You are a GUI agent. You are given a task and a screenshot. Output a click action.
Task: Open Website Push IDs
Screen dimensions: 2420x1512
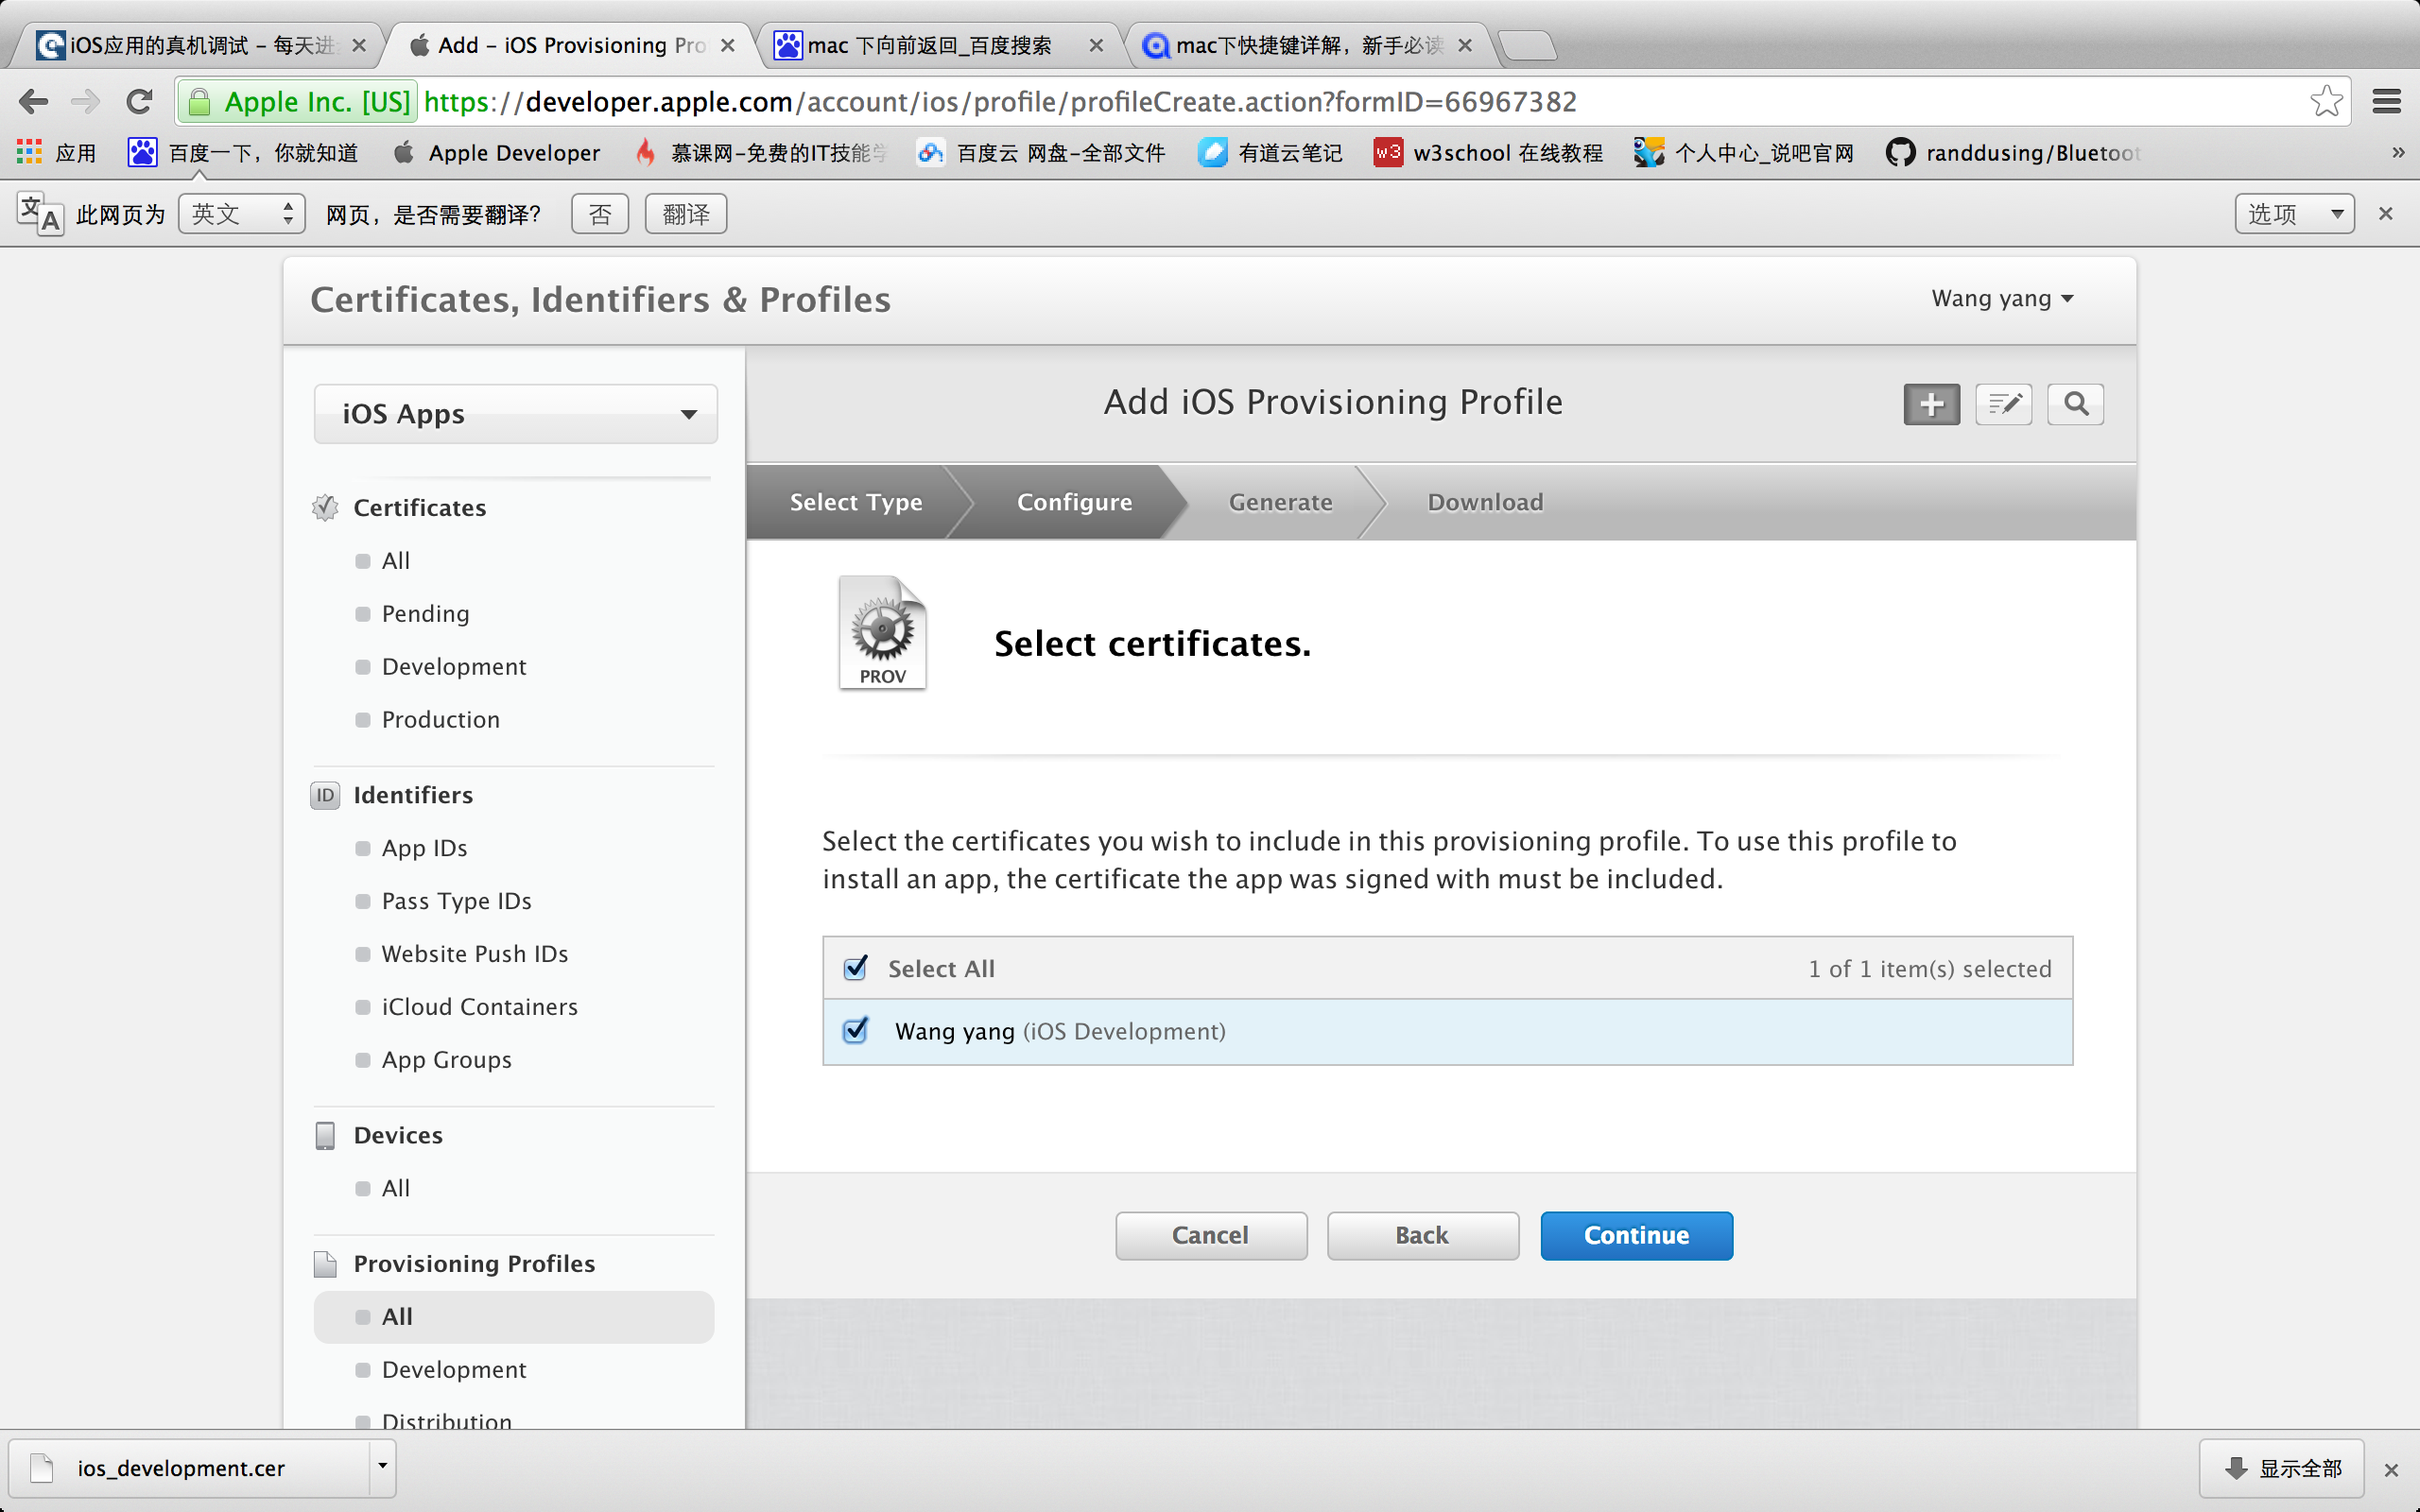tap(474, 953)
